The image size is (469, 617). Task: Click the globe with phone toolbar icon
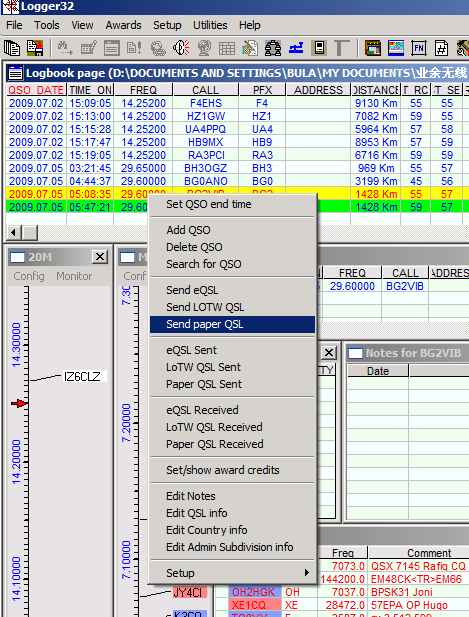(x=158, y=48)
